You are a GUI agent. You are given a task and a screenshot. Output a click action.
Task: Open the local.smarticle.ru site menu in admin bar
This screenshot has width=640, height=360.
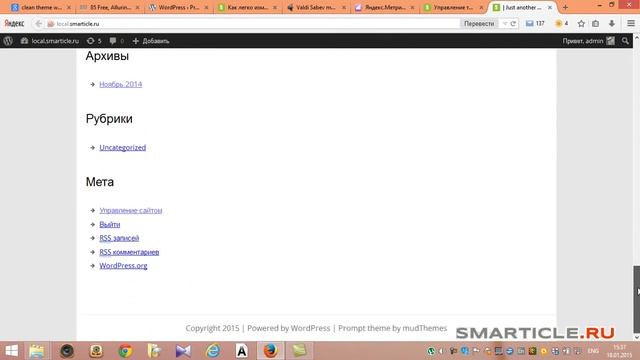click(50, 41)
